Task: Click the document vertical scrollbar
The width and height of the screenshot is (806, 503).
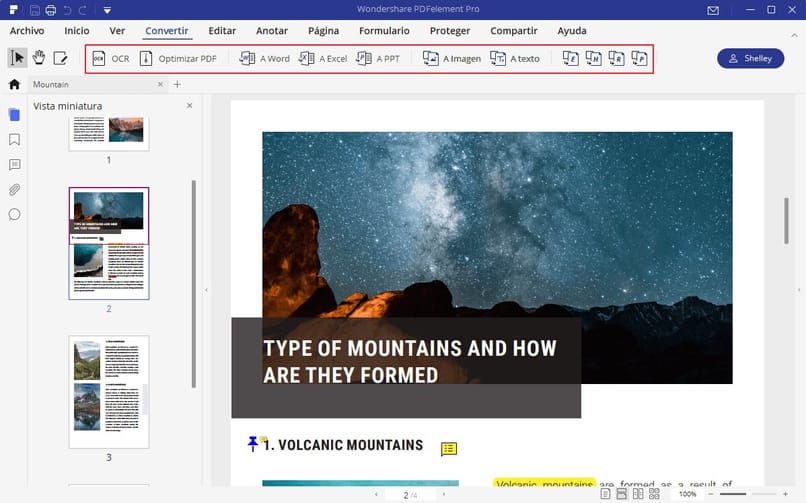Action: coord(786,220)
